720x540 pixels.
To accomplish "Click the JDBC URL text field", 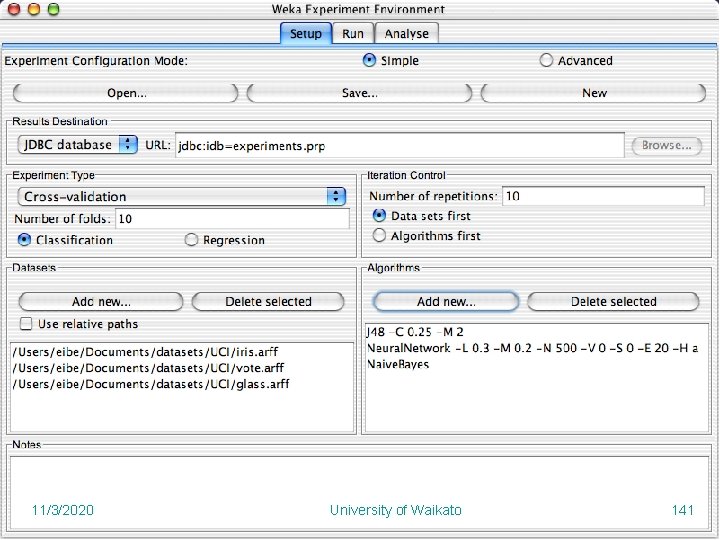I will pos(398,146).
